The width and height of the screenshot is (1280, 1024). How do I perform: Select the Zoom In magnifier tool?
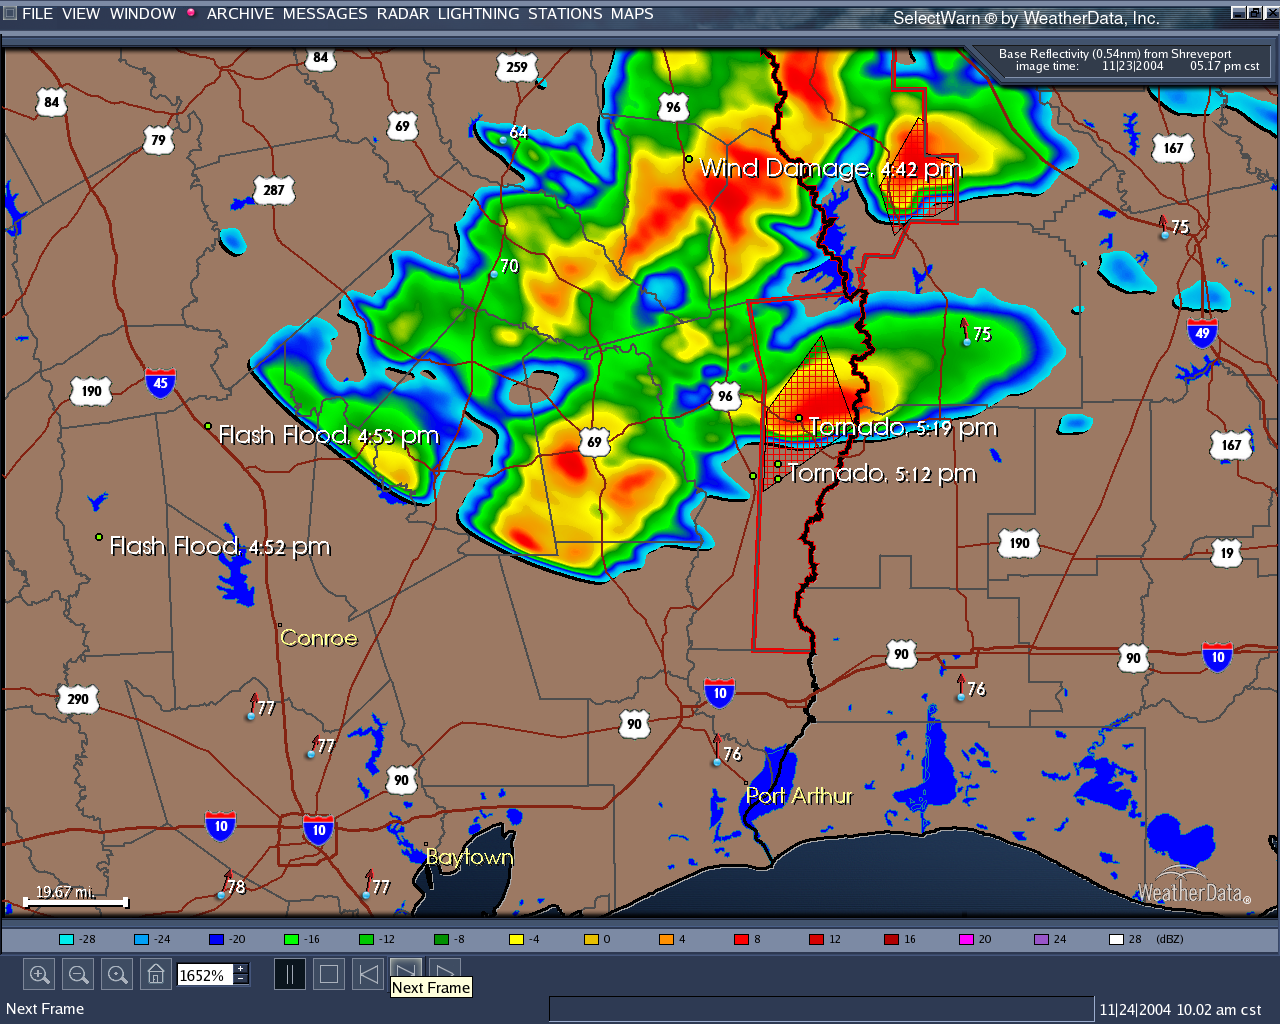pos(39,973)
